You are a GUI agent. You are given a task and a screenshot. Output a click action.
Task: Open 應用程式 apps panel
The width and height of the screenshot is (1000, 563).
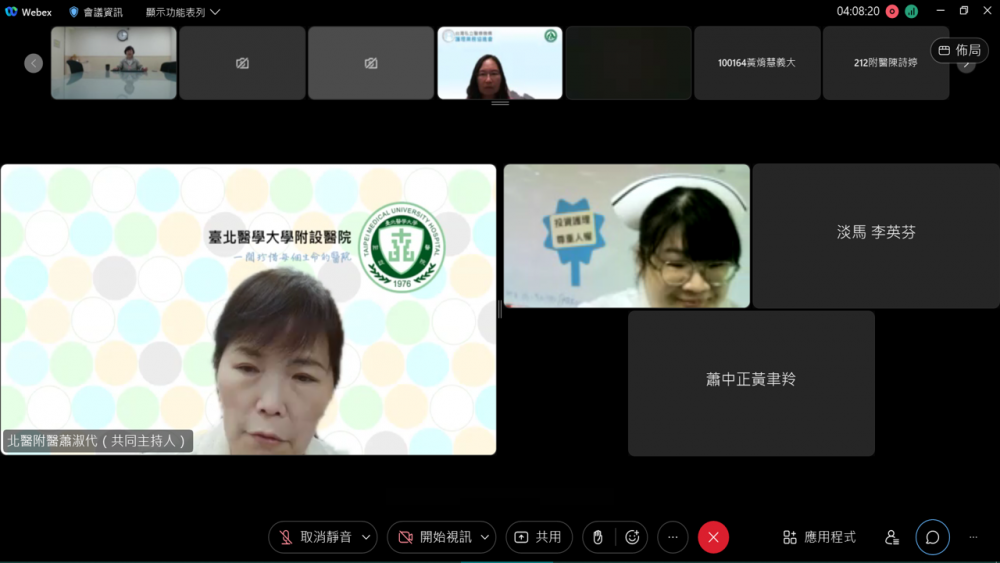tap(820, 537)
